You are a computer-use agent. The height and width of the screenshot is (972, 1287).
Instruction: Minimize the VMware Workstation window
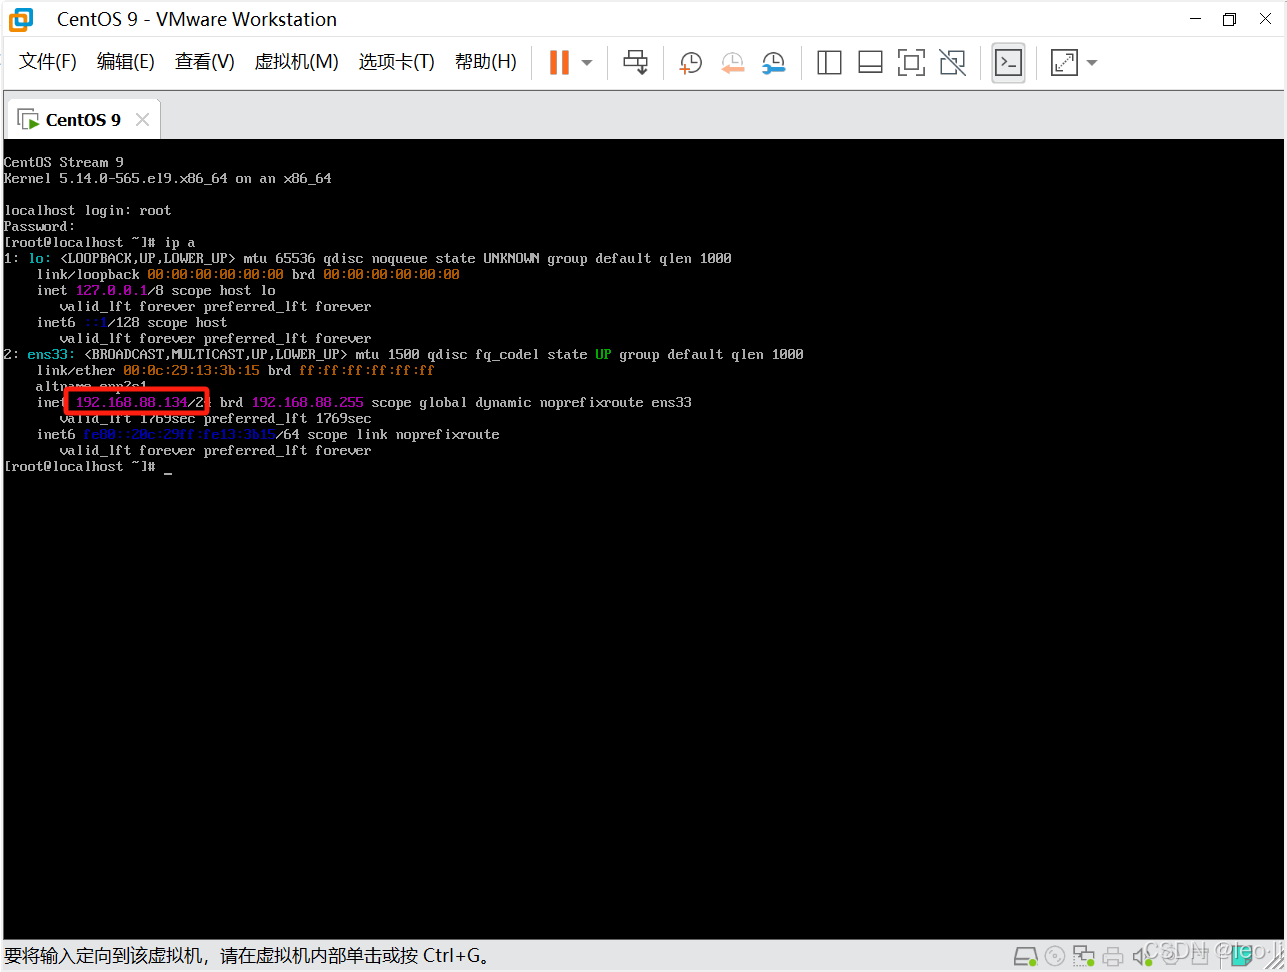[x=1195, y=19]
